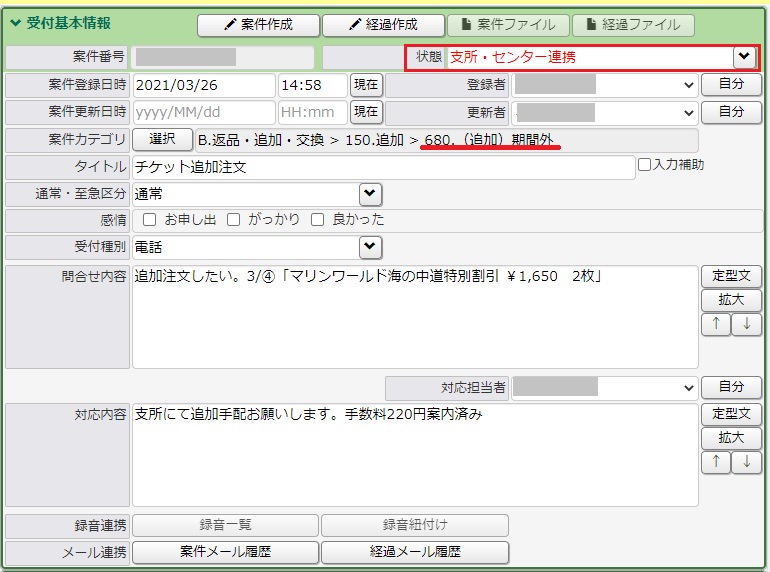Open 案件メール履歴
This screenshot has width=770, height=572.
click(x=225, y=552)
